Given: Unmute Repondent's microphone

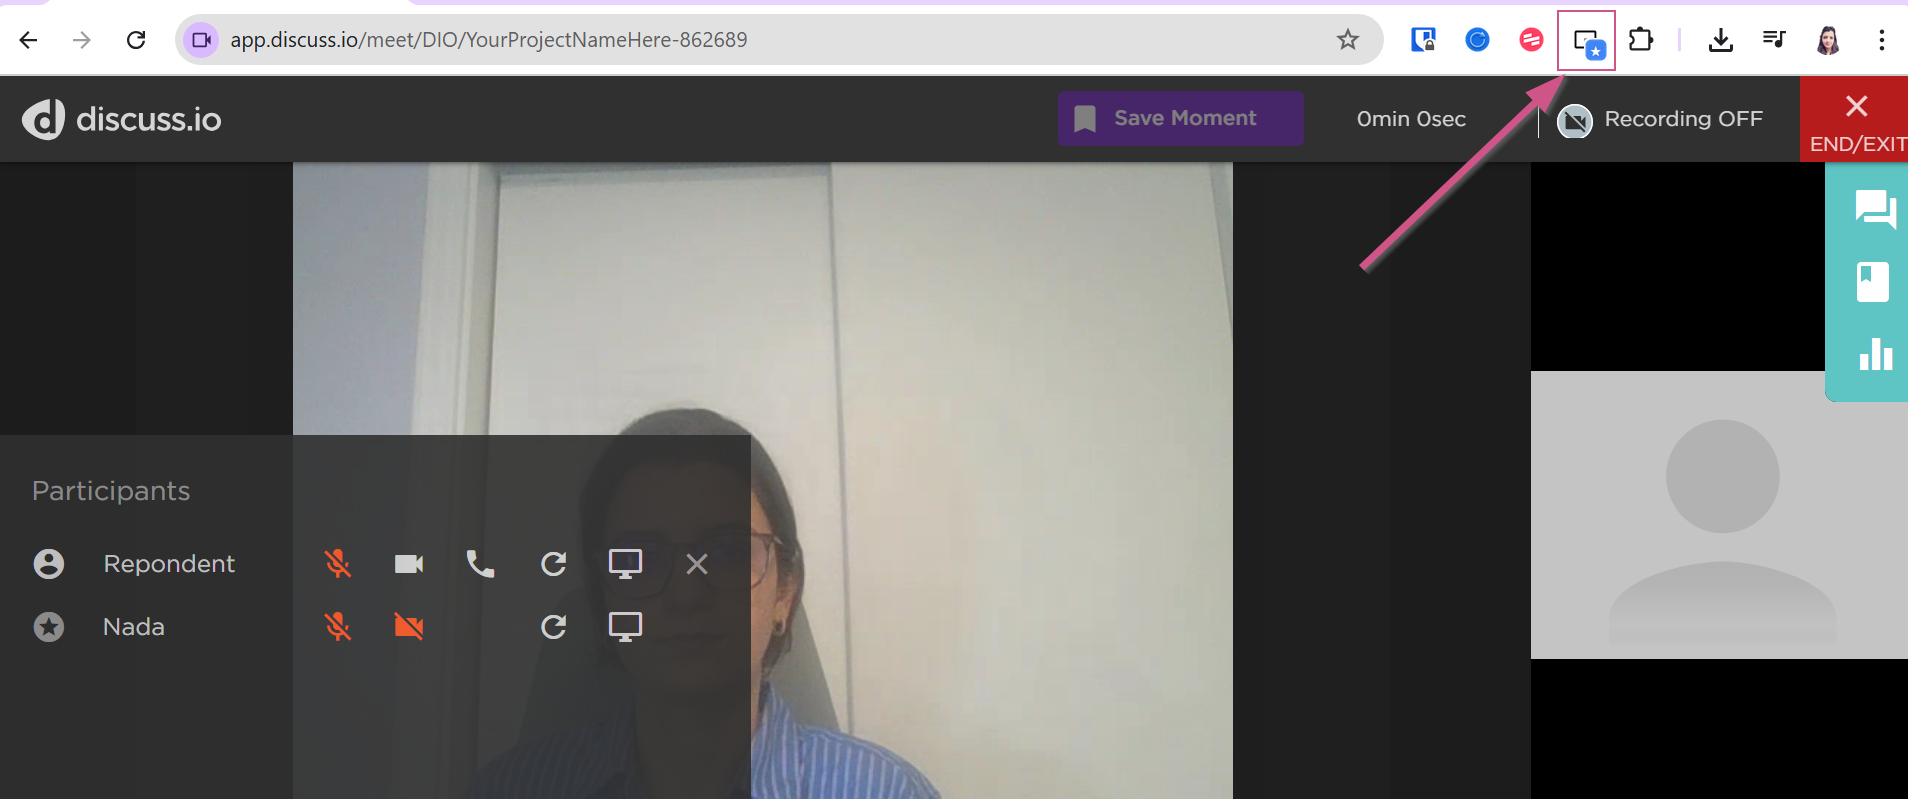Looking at the screenshot, I should (x=338, y=564).
